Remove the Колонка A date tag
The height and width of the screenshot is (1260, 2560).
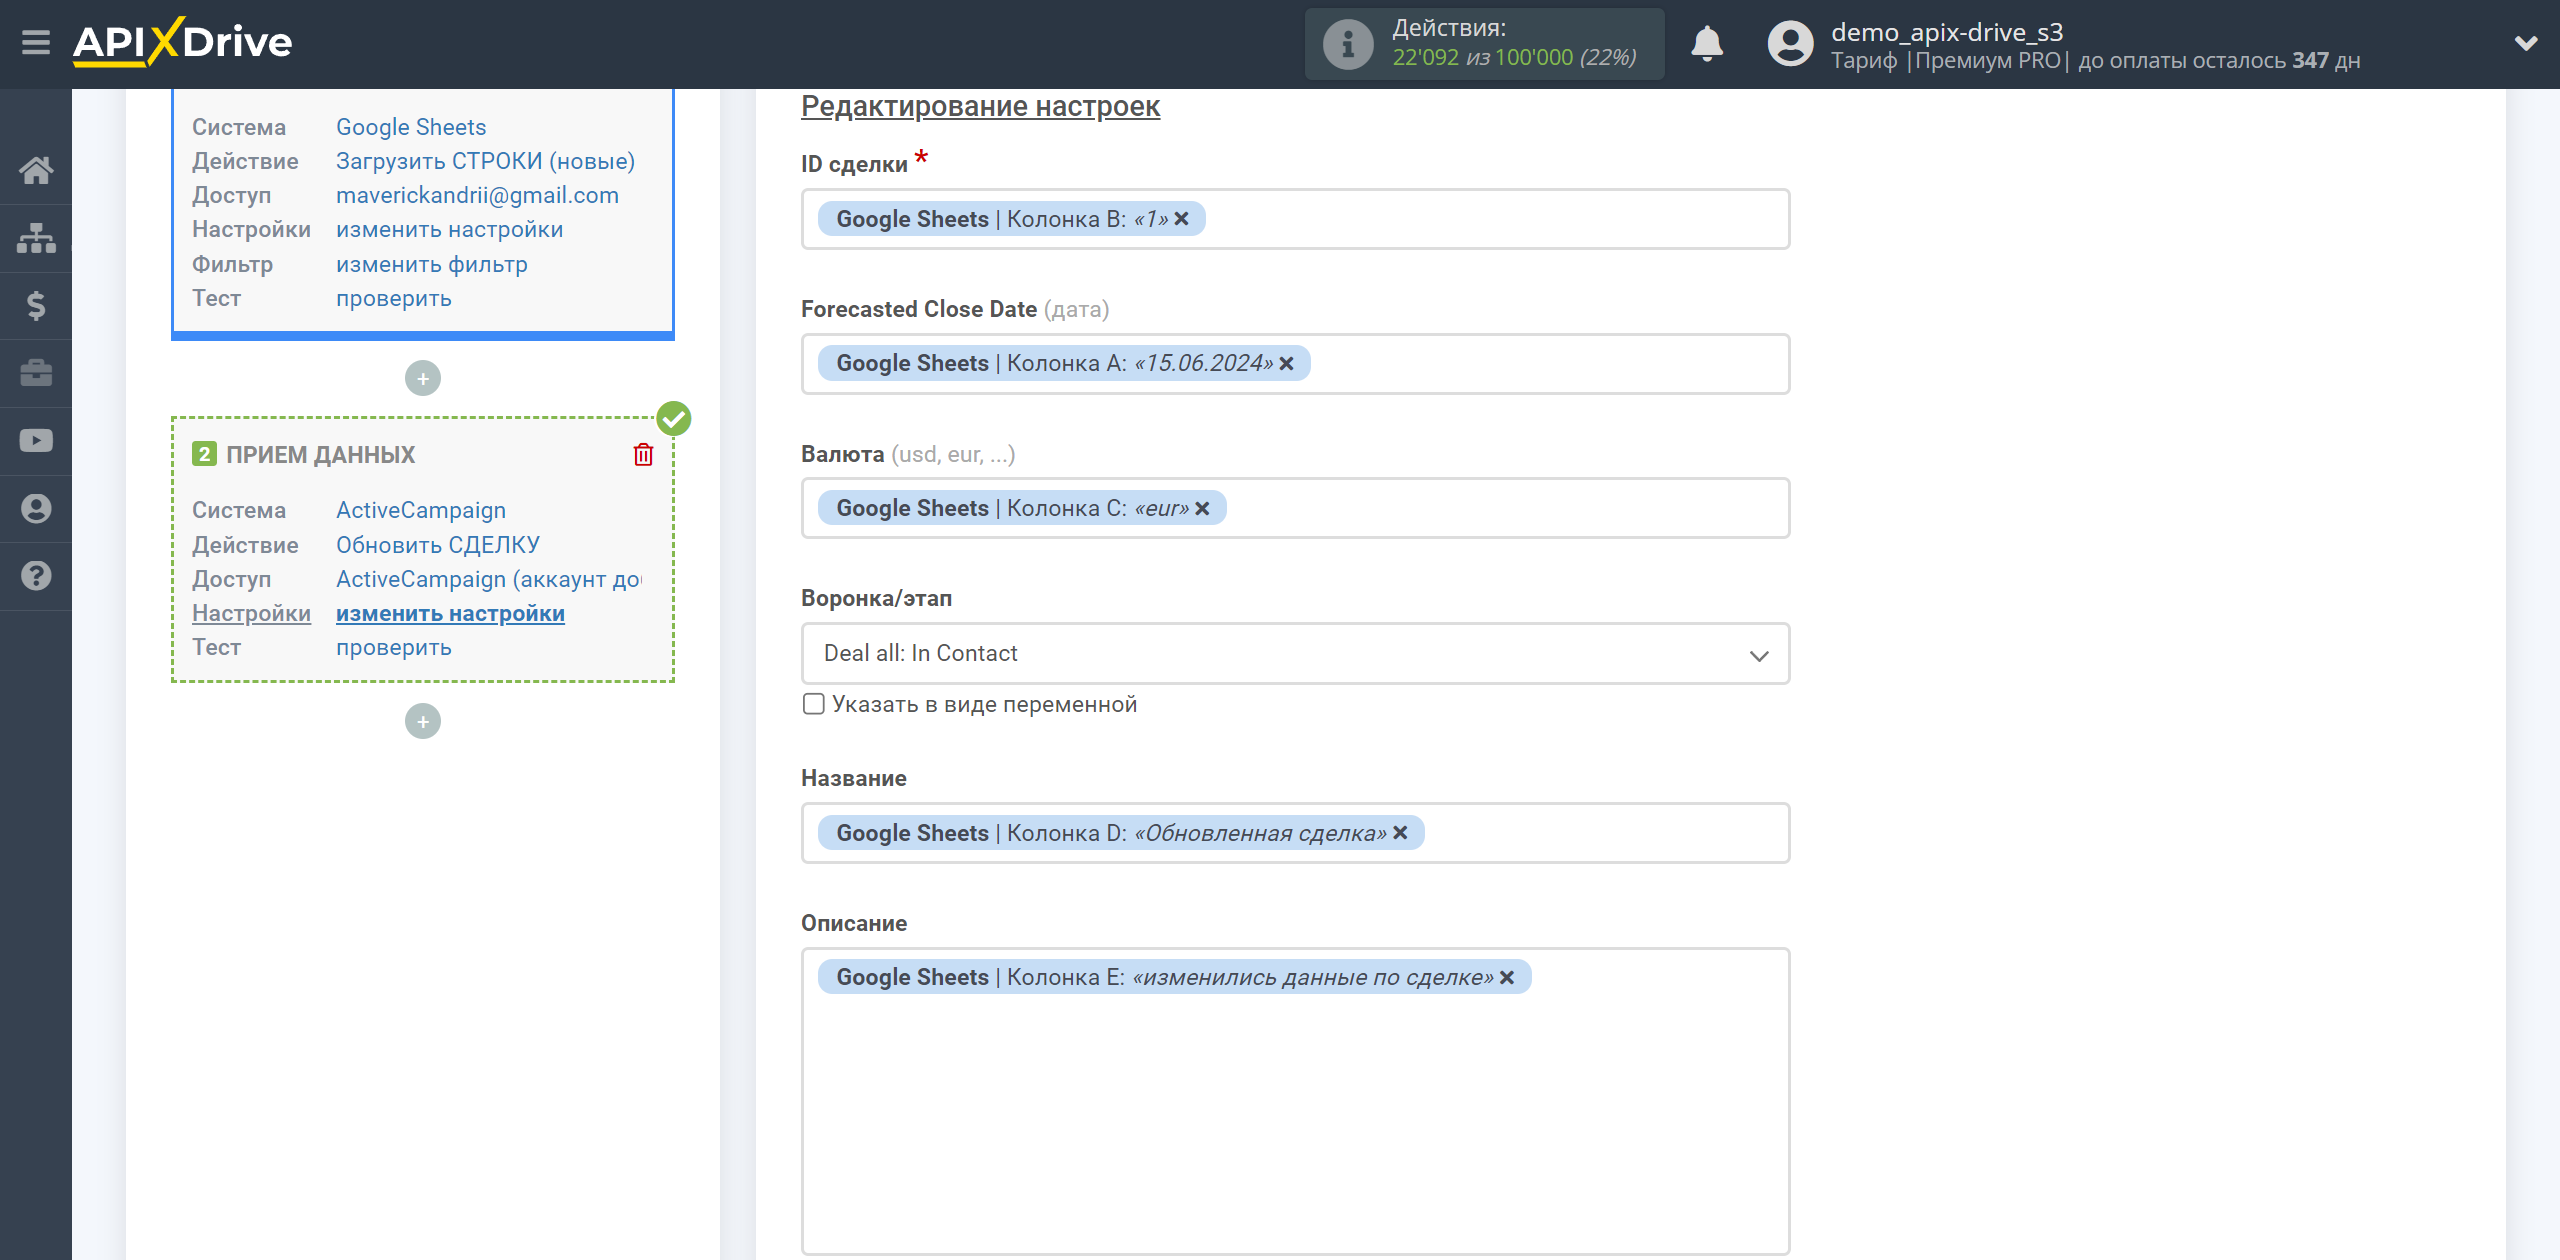tap(1287, 363)
